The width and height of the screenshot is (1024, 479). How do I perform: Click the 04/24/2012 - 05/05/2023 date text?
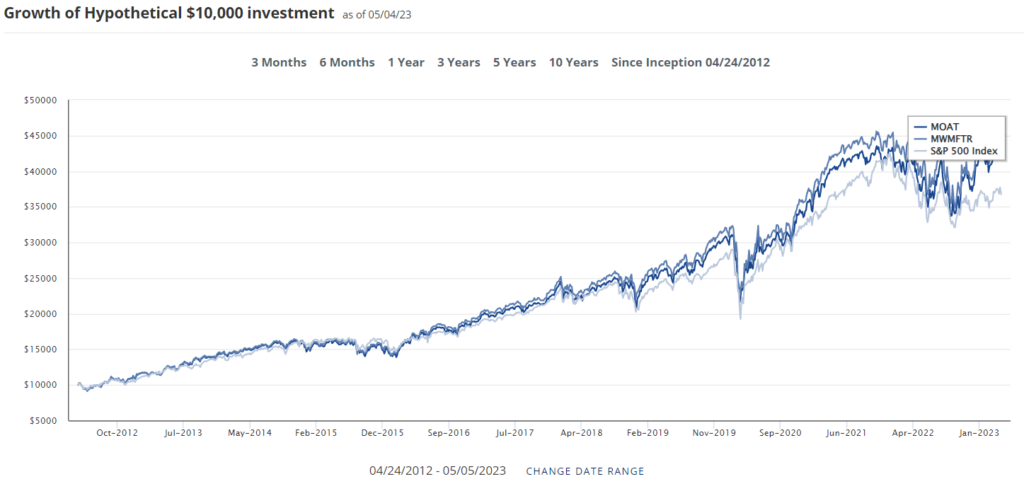pos(439,471)
